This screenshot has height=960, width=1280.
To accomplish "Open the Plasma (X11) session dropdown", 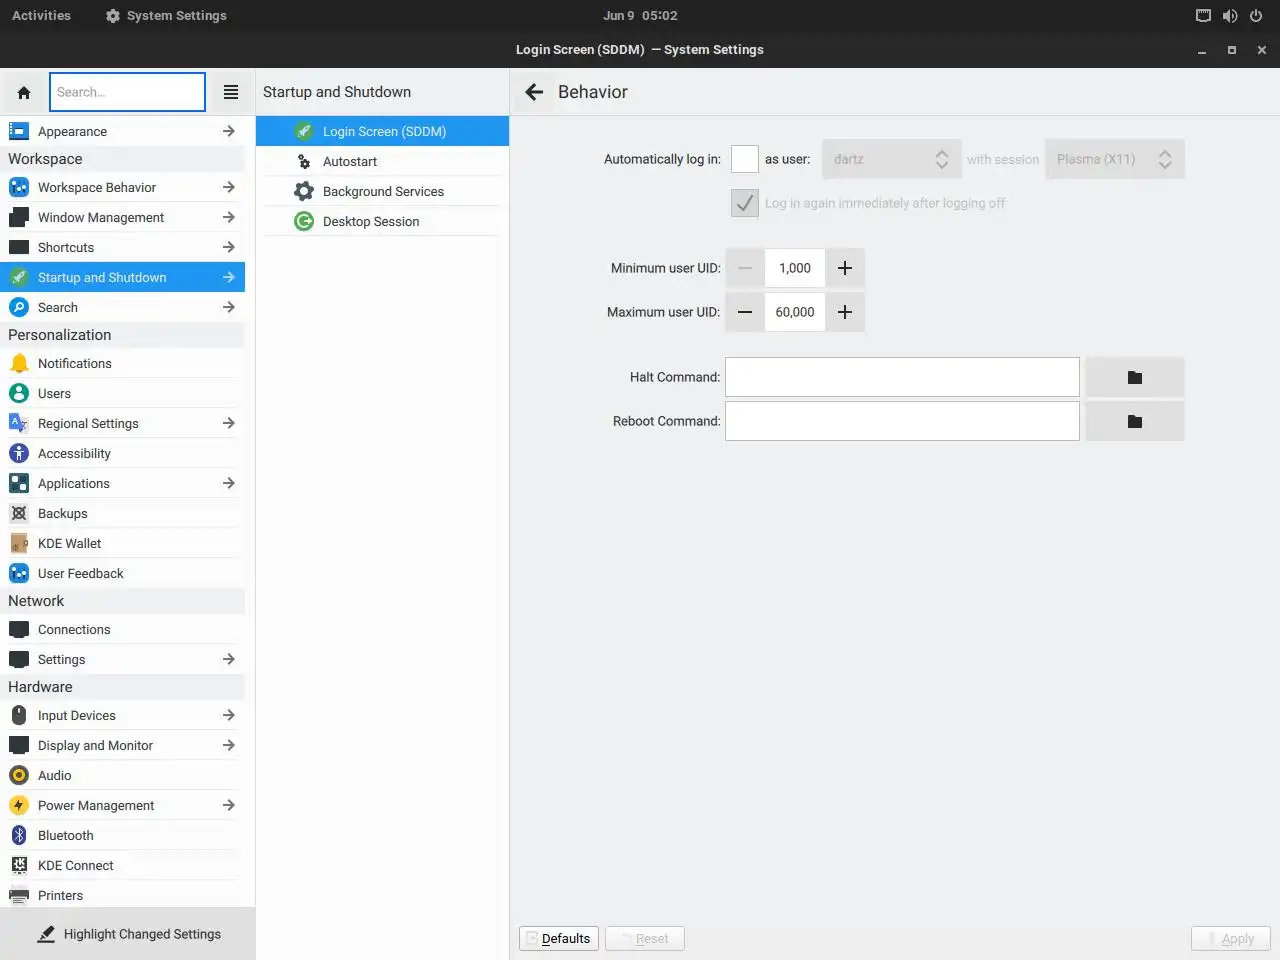I will (x=1115, y=159).
